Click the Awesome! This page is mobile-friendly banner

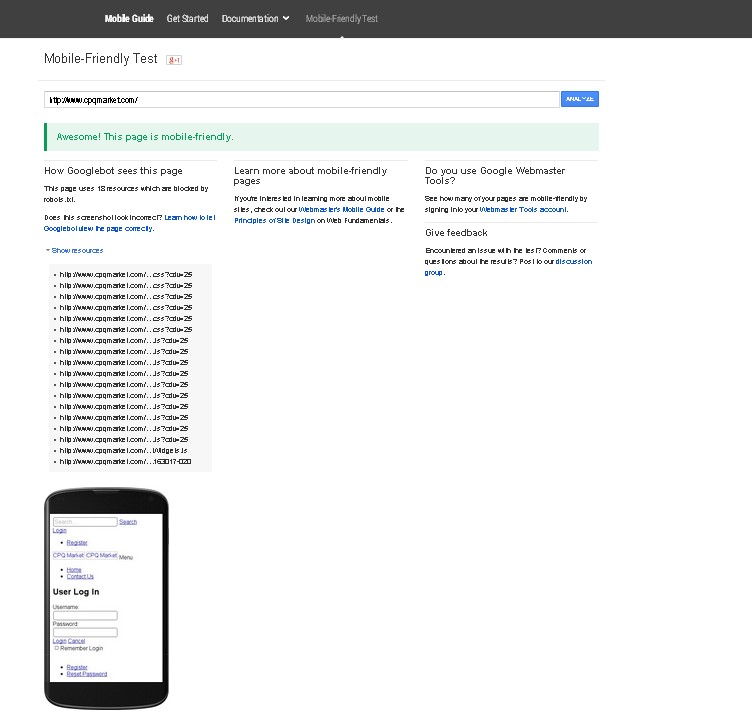click(x=321, y=137)
